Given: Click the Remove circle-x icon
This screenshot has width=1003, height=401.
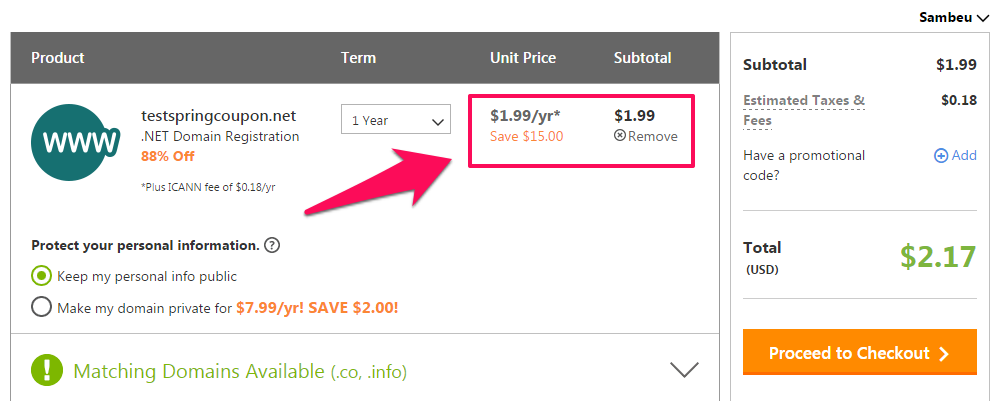Looking at the screenshot, I should click(619, 136).
